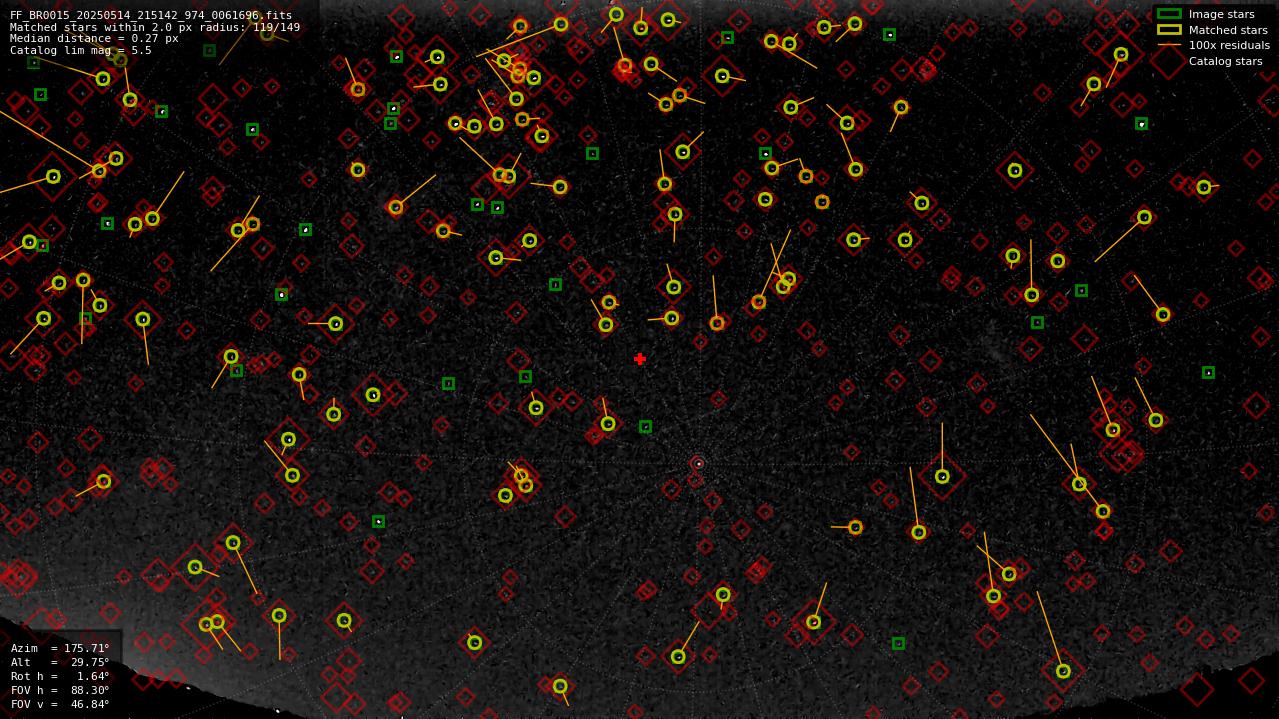Click the green Image stars legend square
Image resolution: width=1279 pixels, height=719 pixels.
[x=1169, y=14]
